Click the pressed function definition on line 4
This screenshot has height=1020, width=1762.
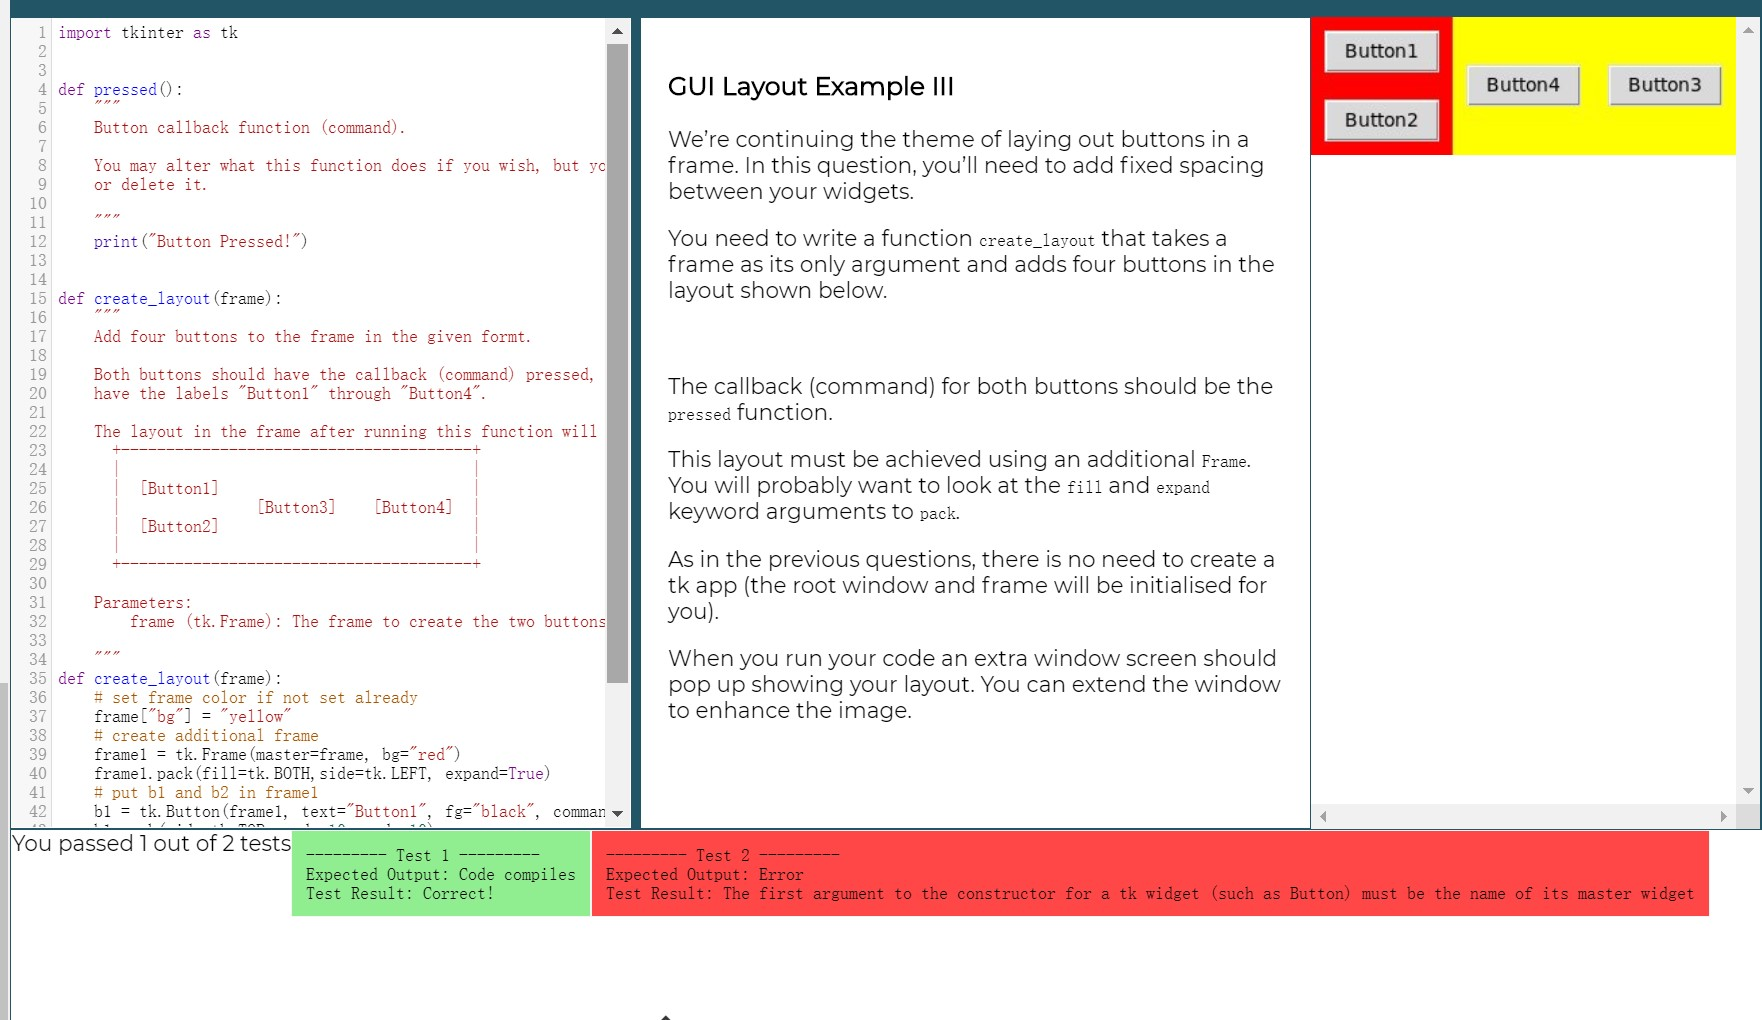coord(122,89)
